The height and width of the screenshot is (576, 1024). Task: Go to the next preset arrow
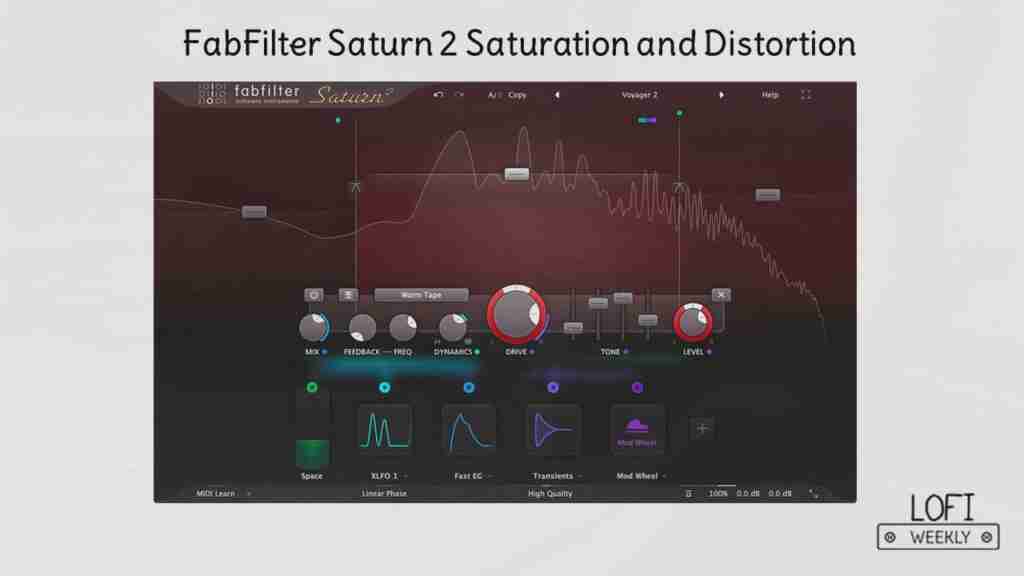[x=721, y=95]
